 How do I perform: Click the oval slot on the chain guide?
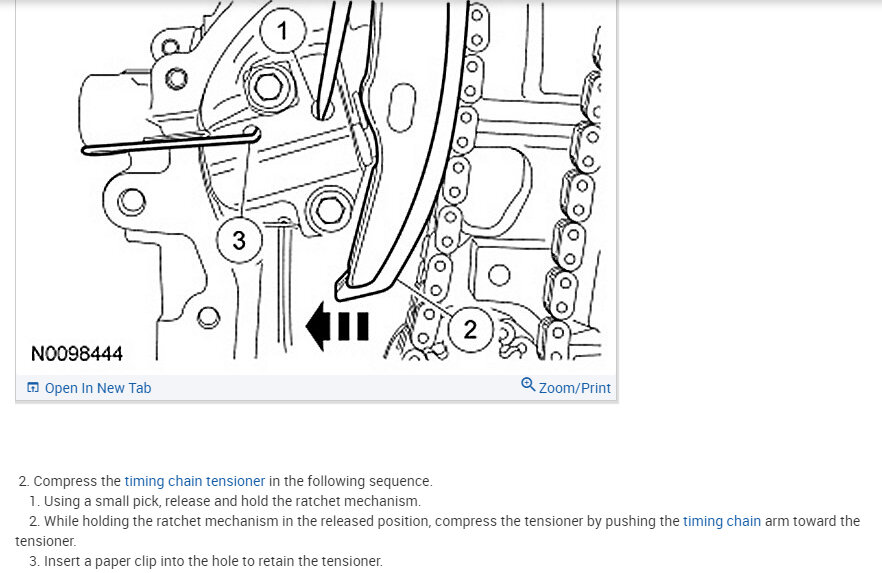401,107
